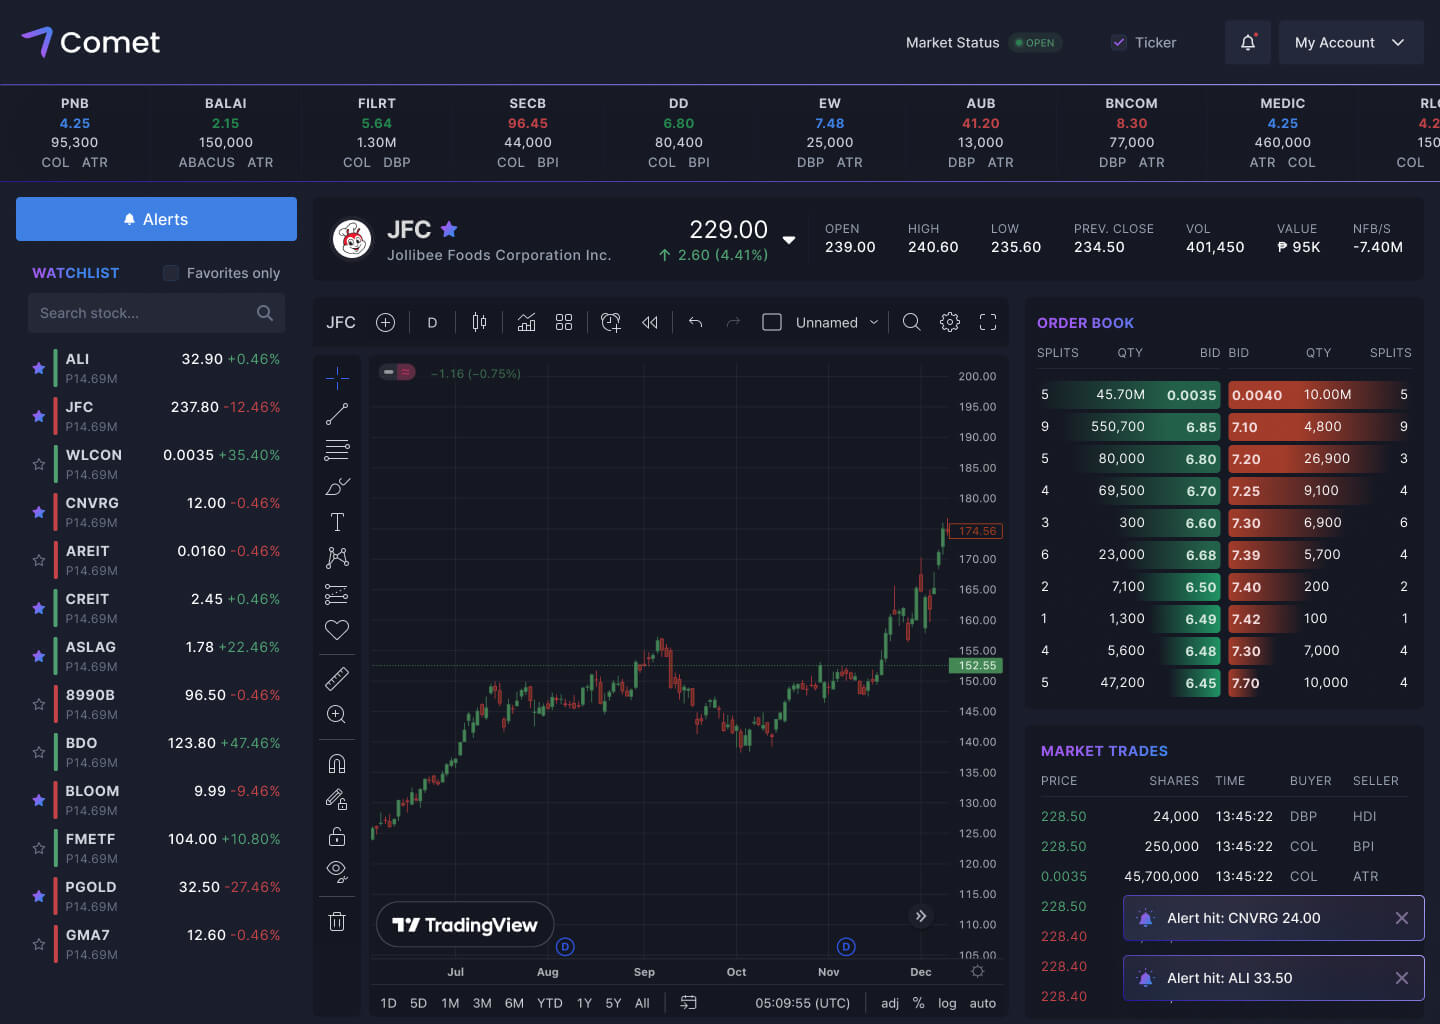
Task: Toggle stay in drawing mode icon
Action: click(337, 800)
